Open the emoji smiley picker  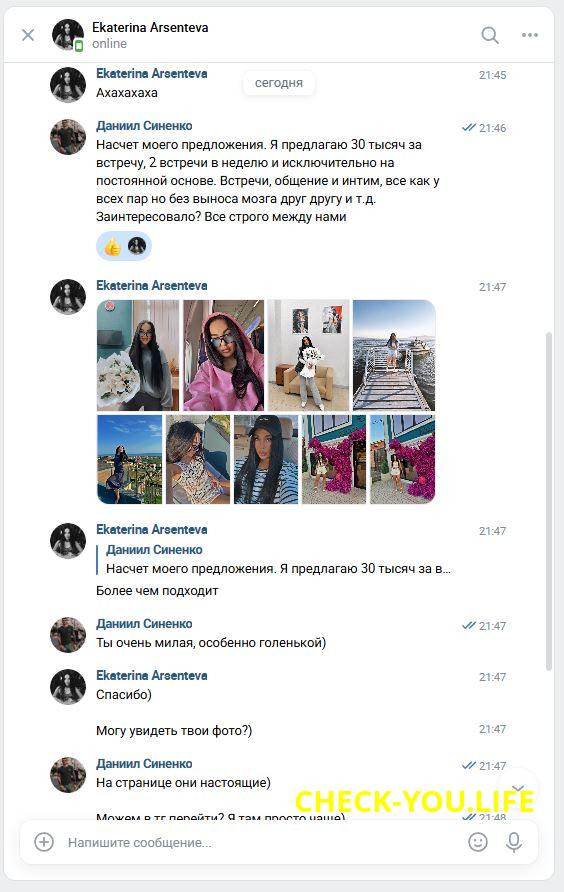[x=478, y=842]
